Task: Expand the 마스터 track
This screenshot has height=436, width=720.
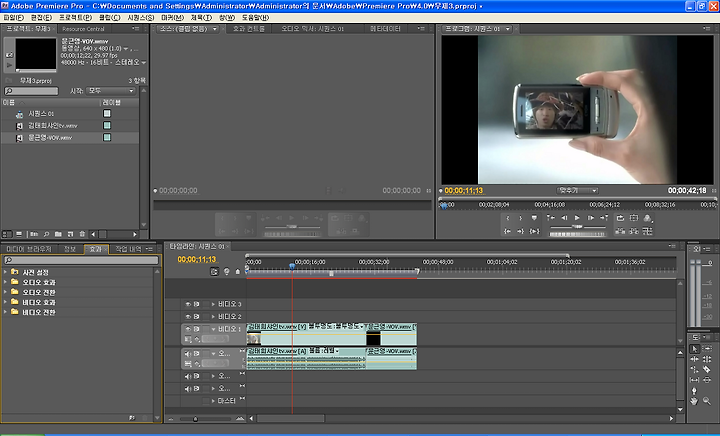Action: (213, 401)
